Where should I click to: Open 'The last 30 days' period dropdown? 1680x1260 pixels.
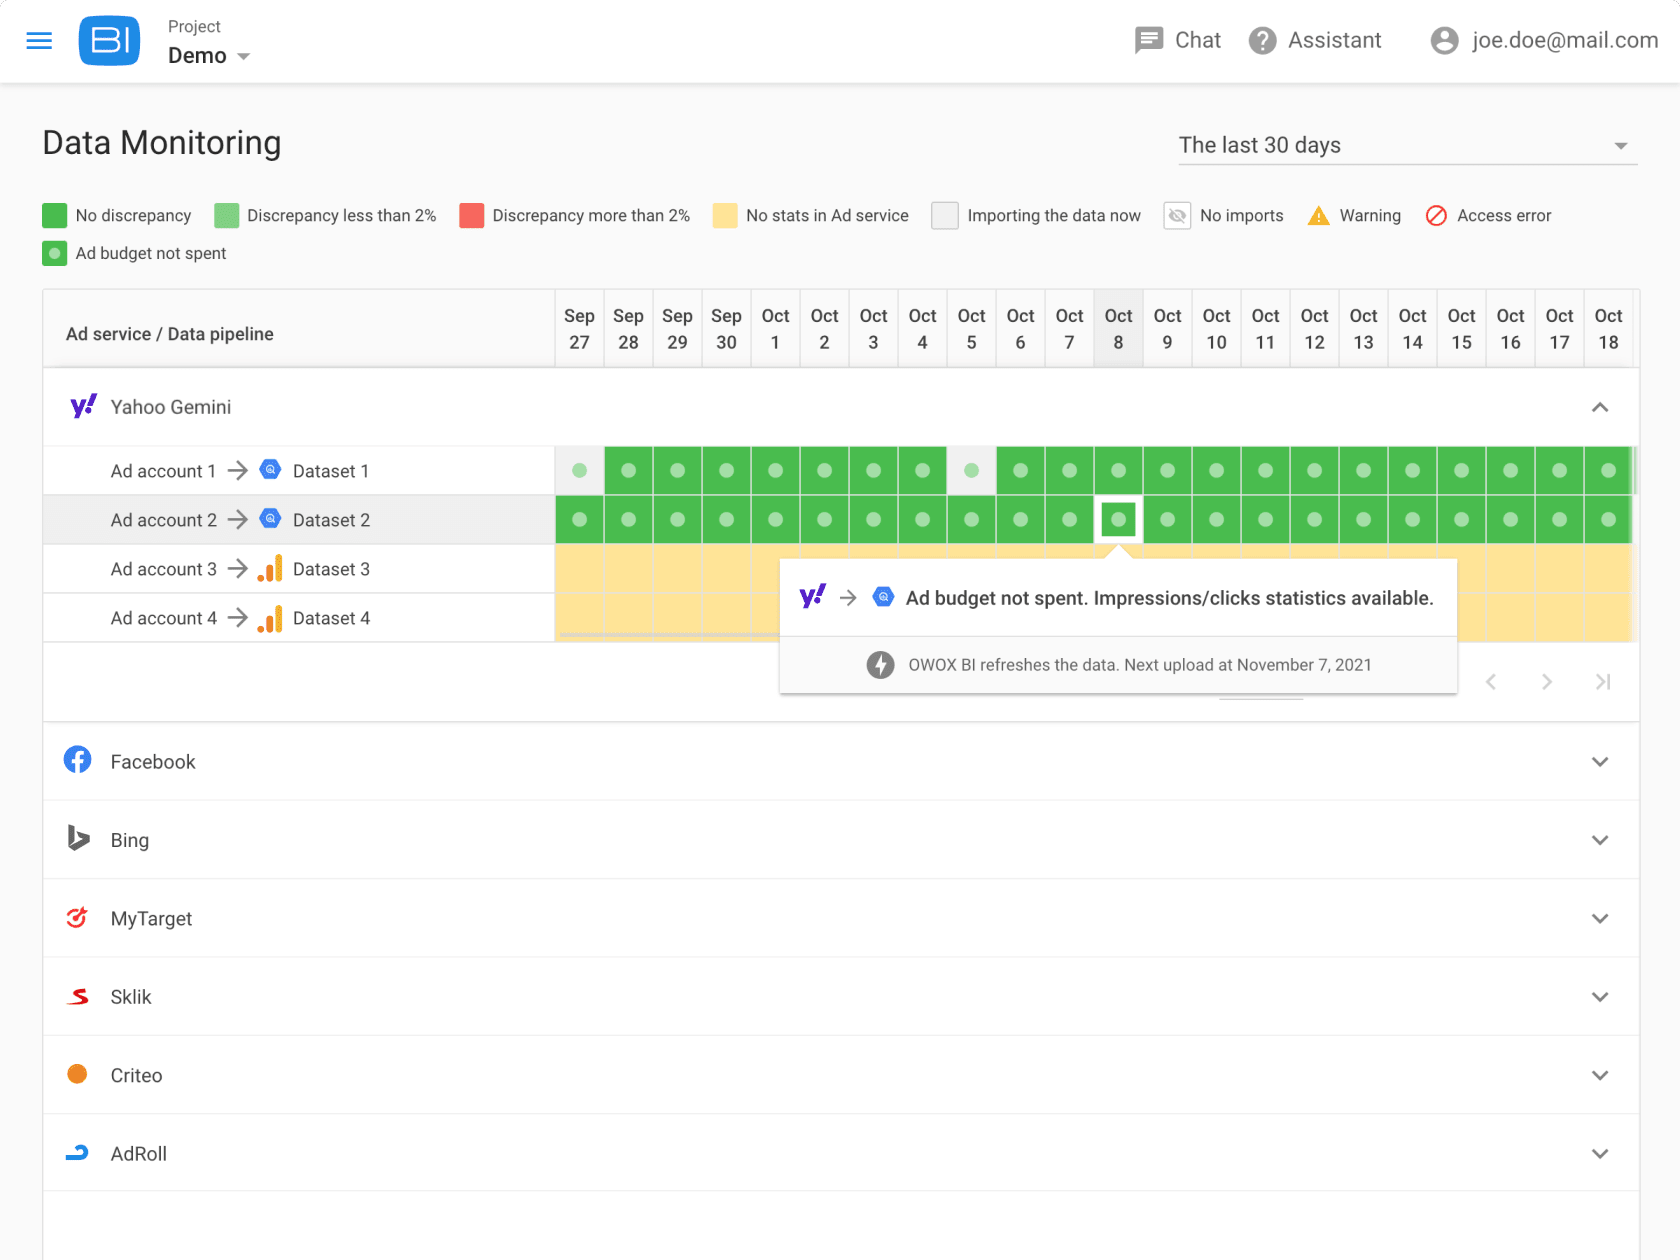tap(1408, 146)
